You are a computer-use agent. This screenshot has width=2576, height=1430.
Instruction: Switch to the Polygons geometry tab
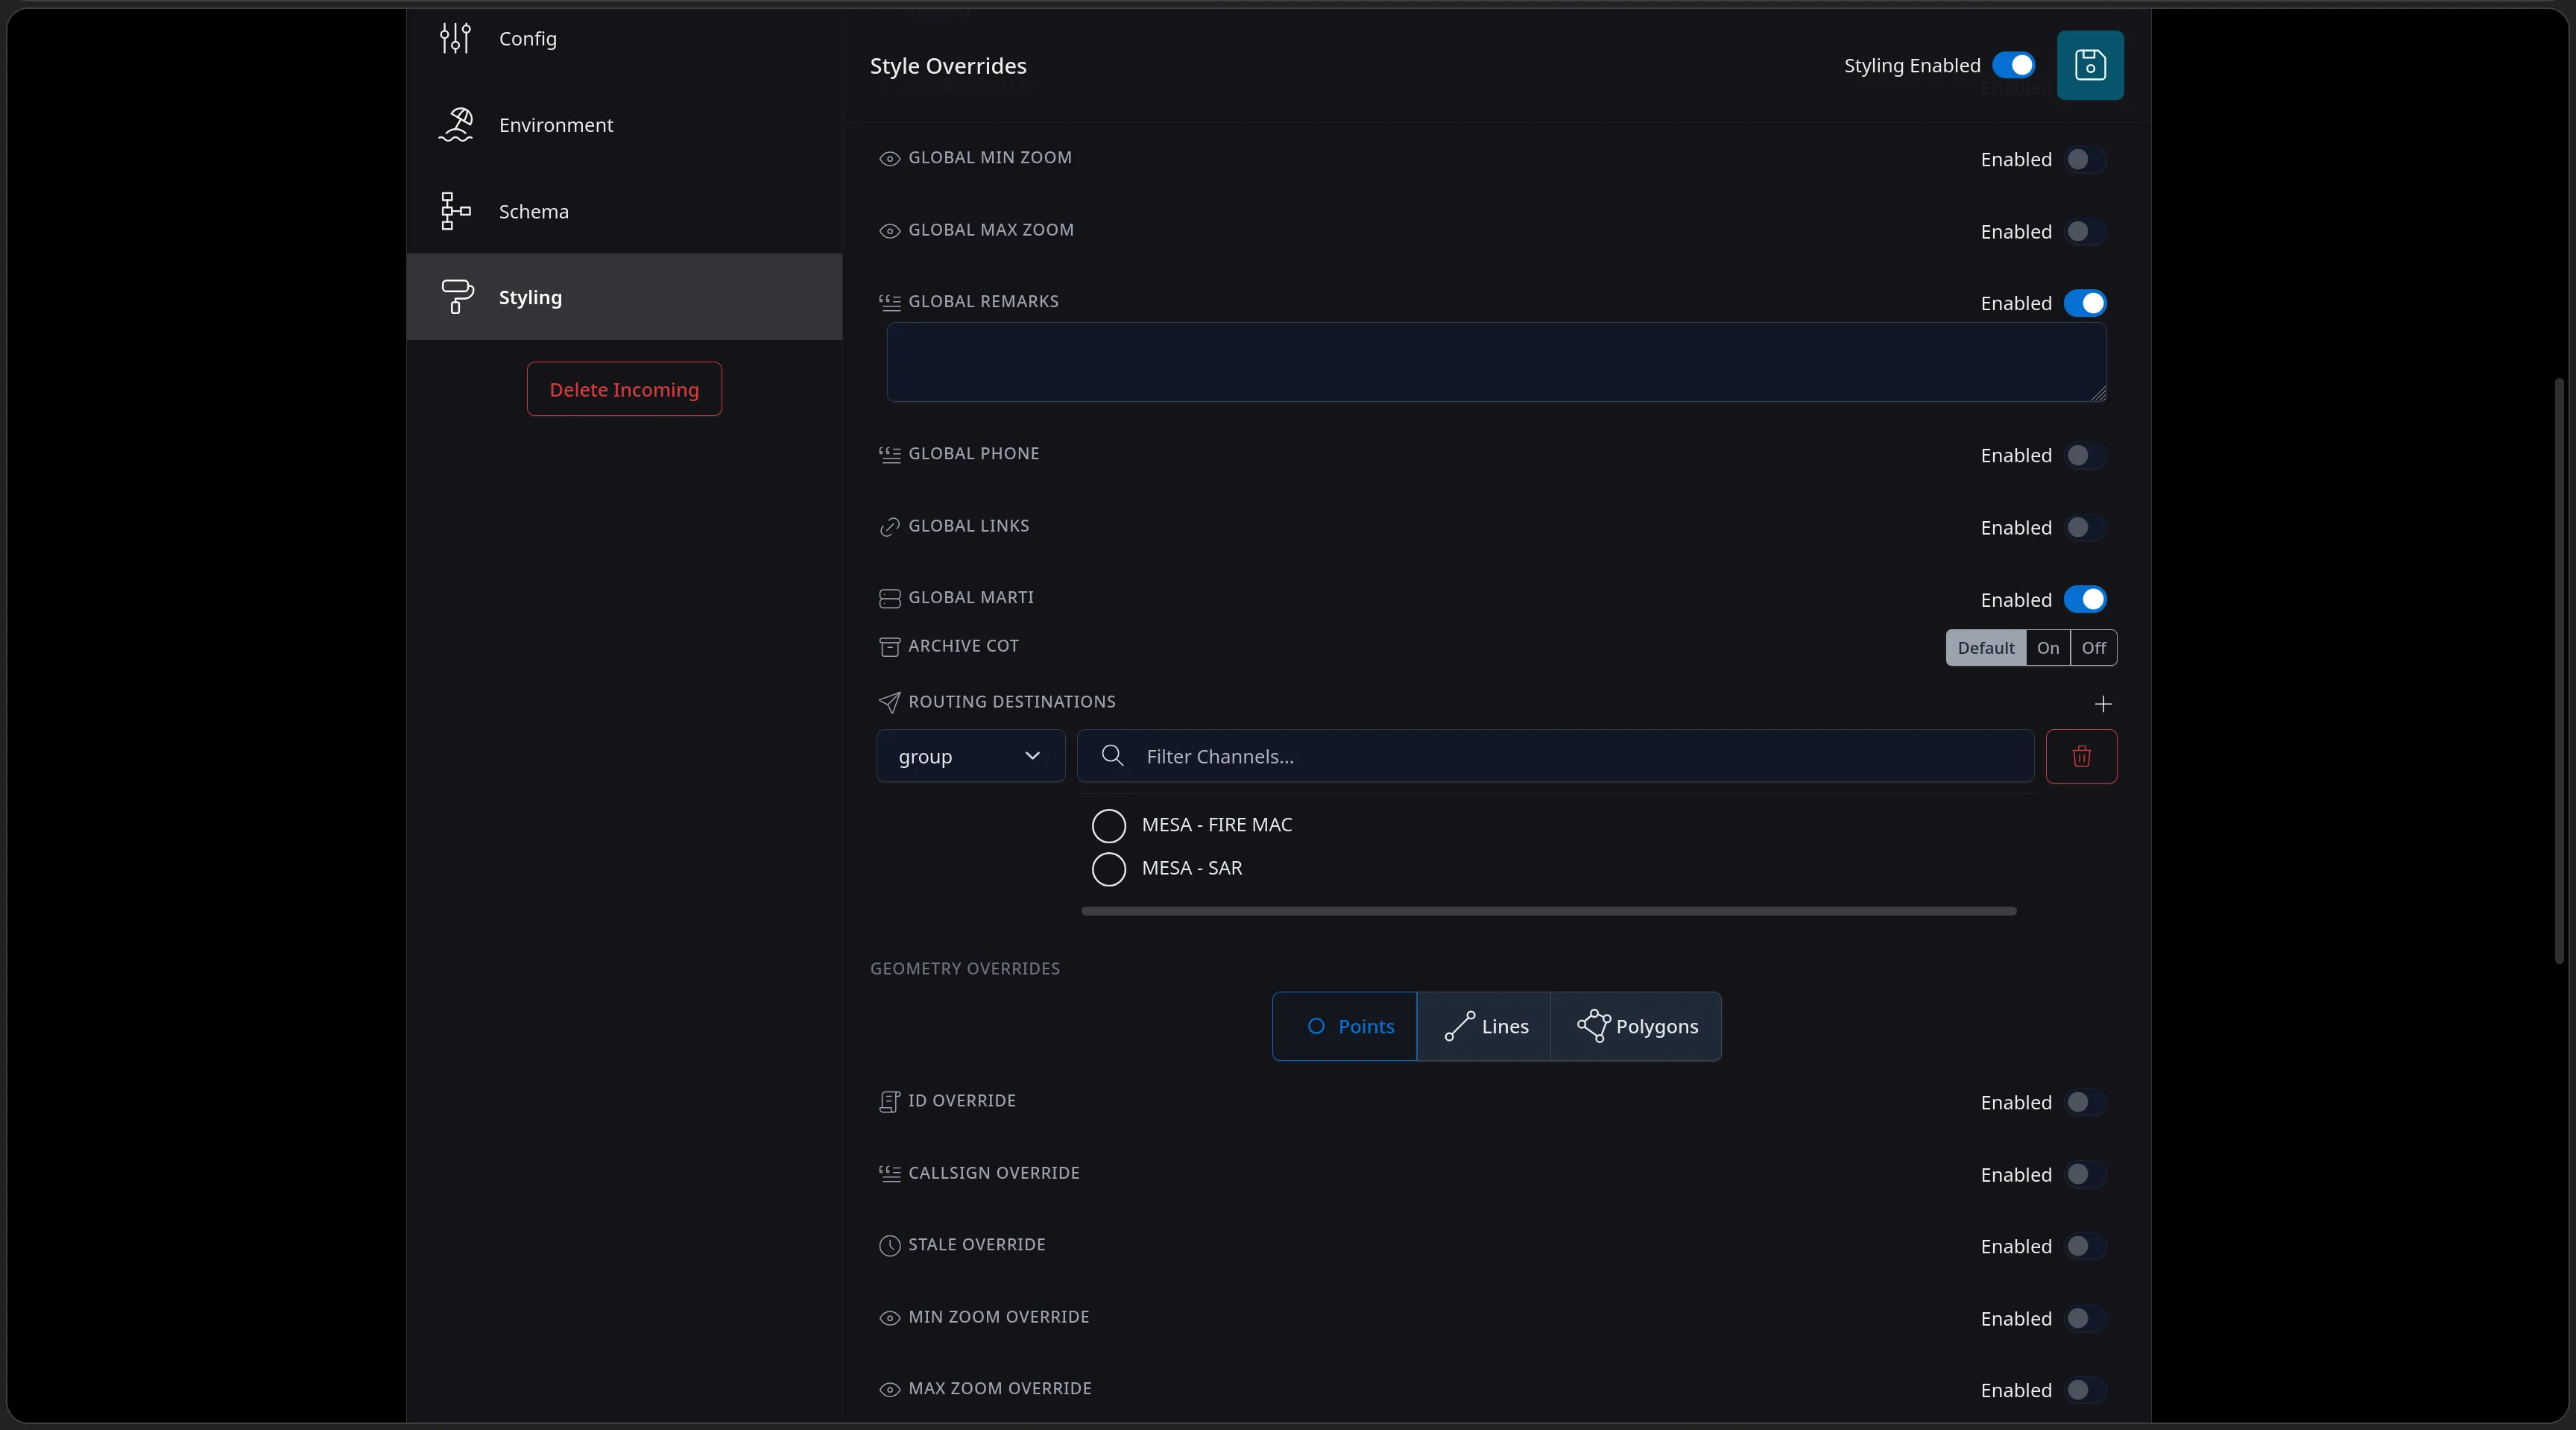[1636, 1026]
